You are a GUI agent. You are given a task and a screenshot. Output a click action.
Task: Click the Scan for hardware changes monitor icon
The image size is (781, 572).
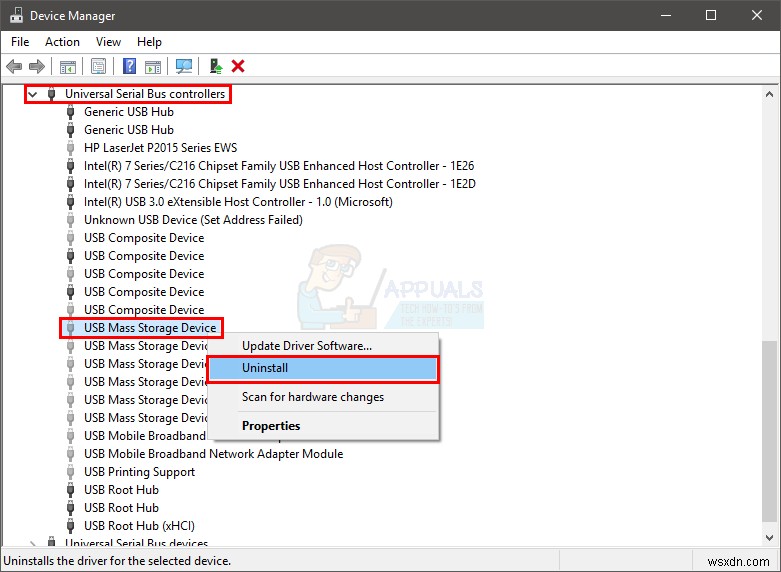pyautogui.click(x=184, y=66)
